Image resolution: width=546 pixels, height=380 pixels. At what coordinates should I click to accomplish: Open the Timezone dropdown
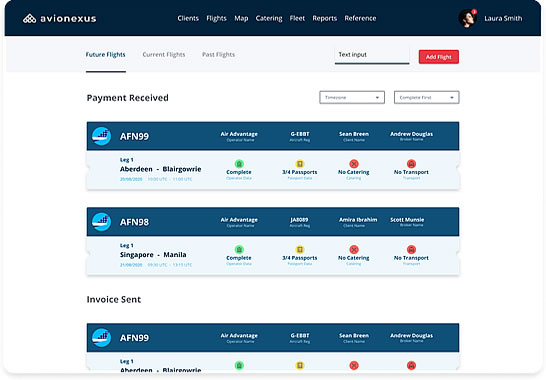[352, 98]
